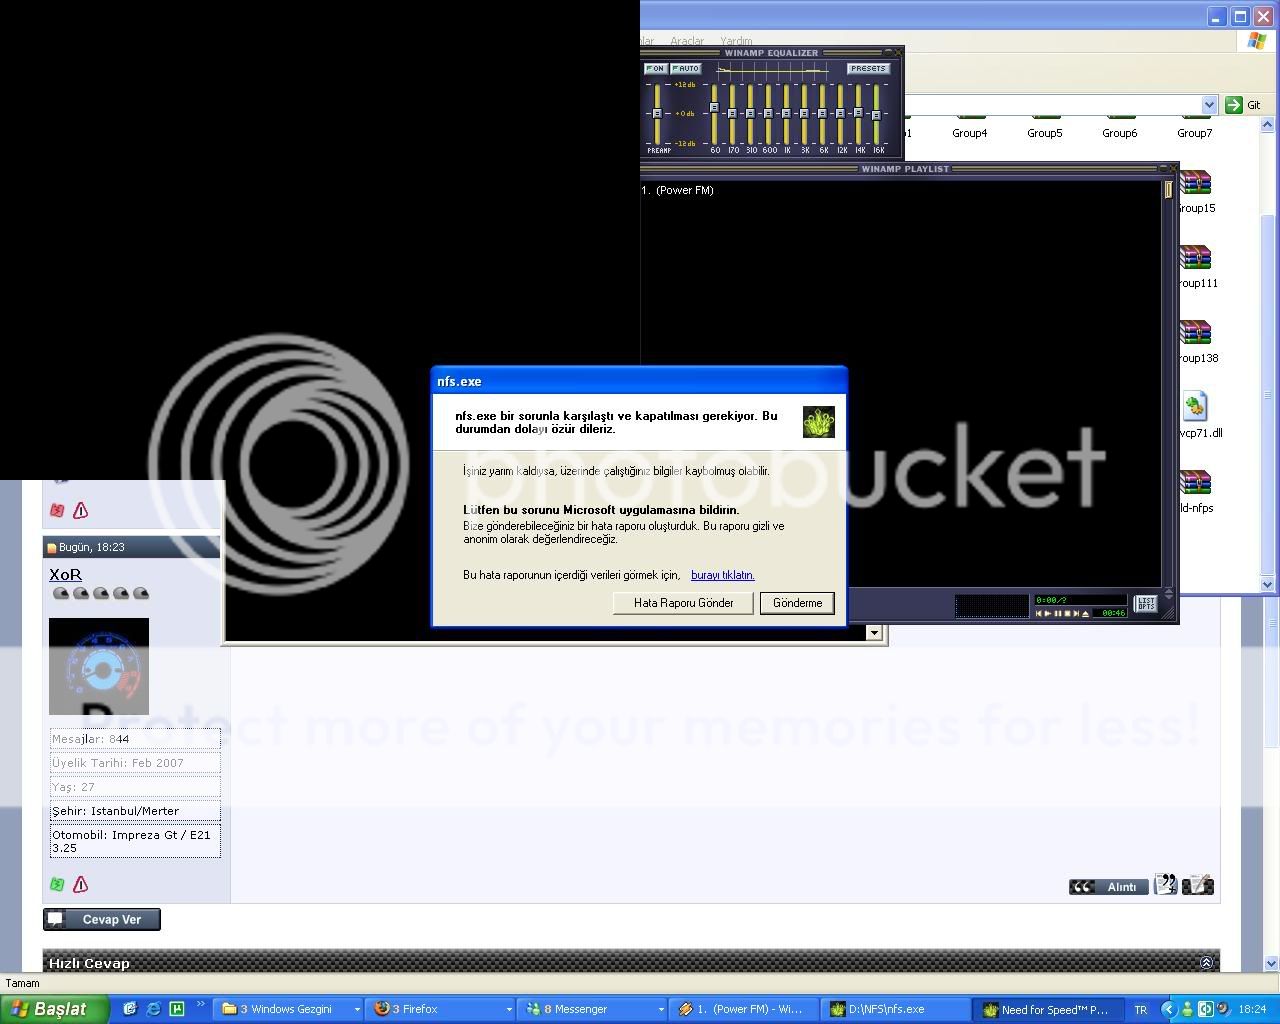The image size is (1280, 1024).
Task: Click the eject button in Winamp playlist
Action: tap(1086, 613)
